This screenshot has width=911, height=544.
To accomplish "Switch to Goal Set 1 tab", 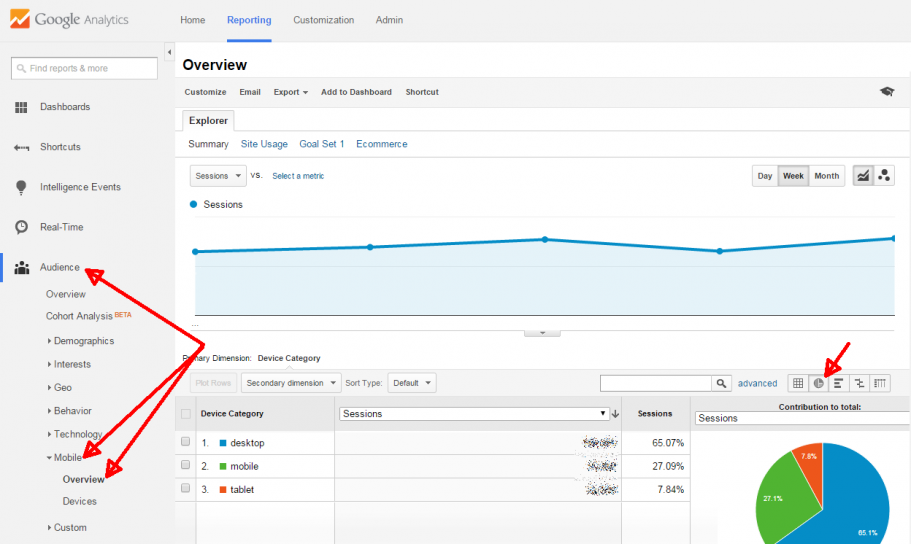I will 322,144.
